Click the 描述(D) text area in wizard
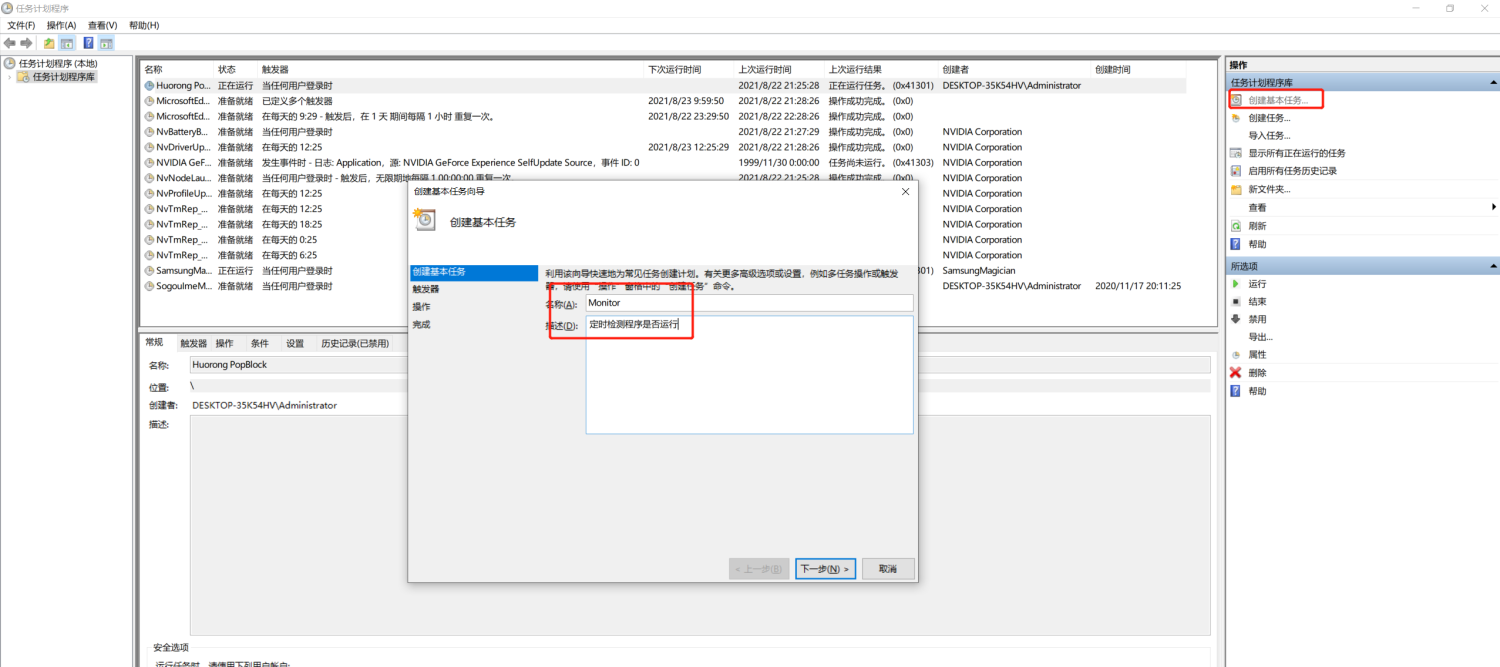1500x667 pixels. [x=749, y=375]
